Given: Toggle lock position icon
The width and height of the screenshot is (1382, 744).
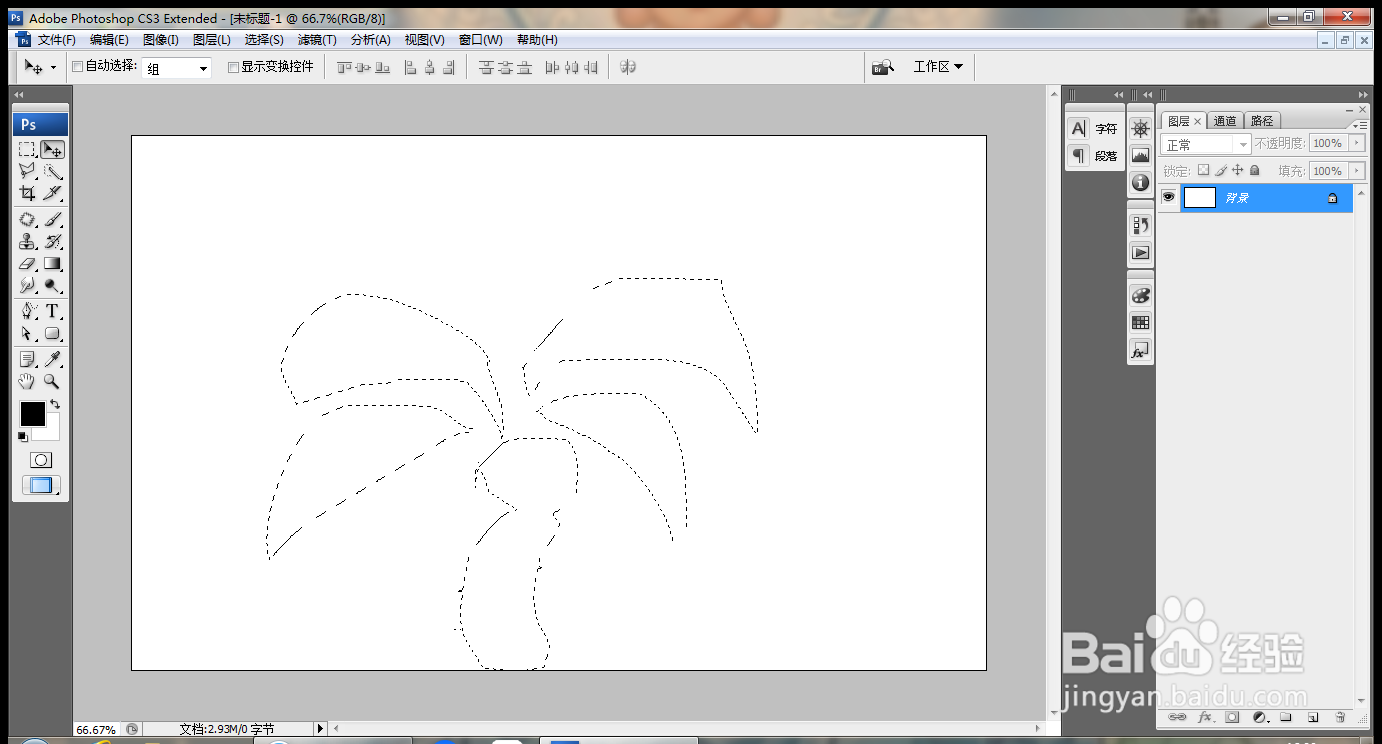Looking at the screenshot, I should (1237, 171).
